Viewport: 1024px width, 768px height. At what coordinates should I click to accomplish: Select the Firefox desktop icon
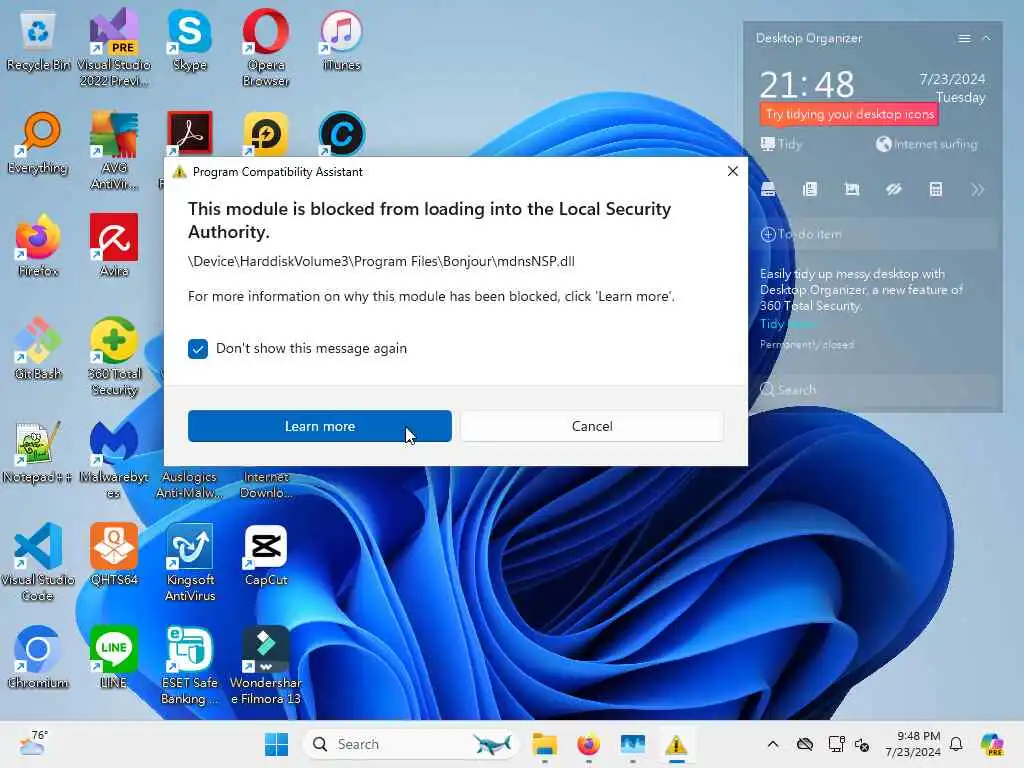coord(38,247)
